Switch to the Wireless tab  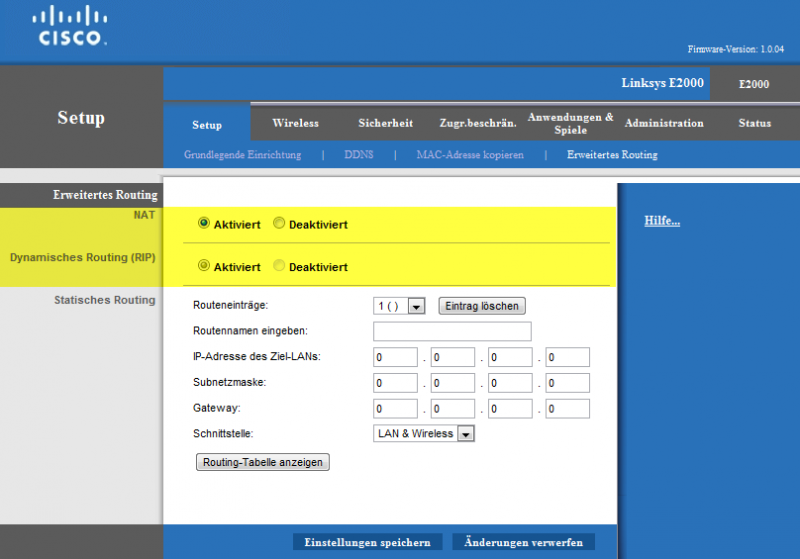pyautogui.click(x=295, y=123)
